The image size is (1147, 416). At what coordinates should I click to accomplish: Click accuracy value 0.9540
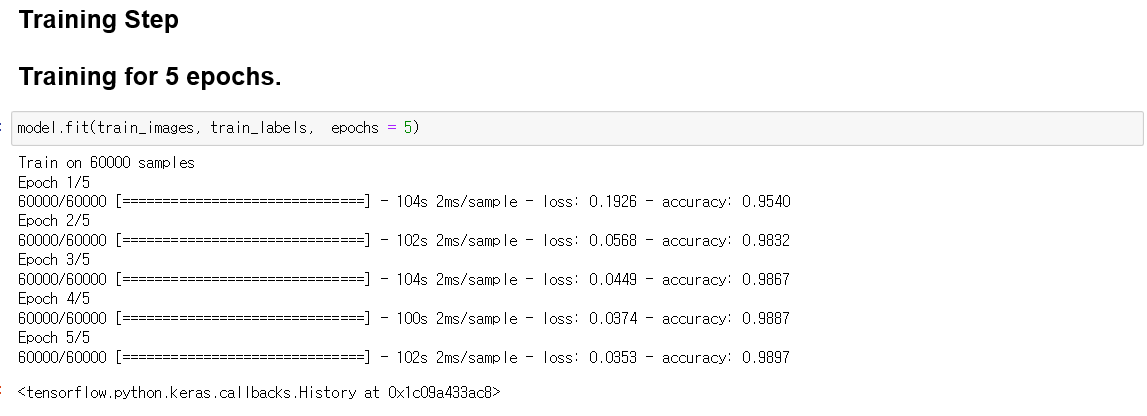click(x=766, y=202)
